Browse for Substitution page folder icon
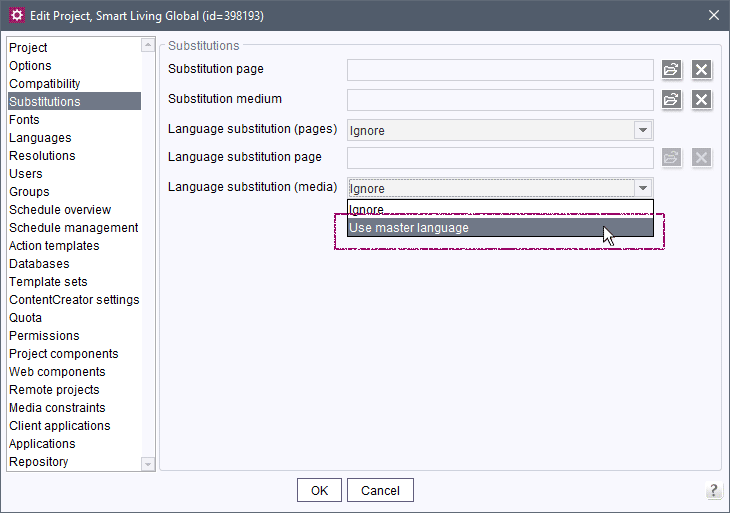 [671, 70]
